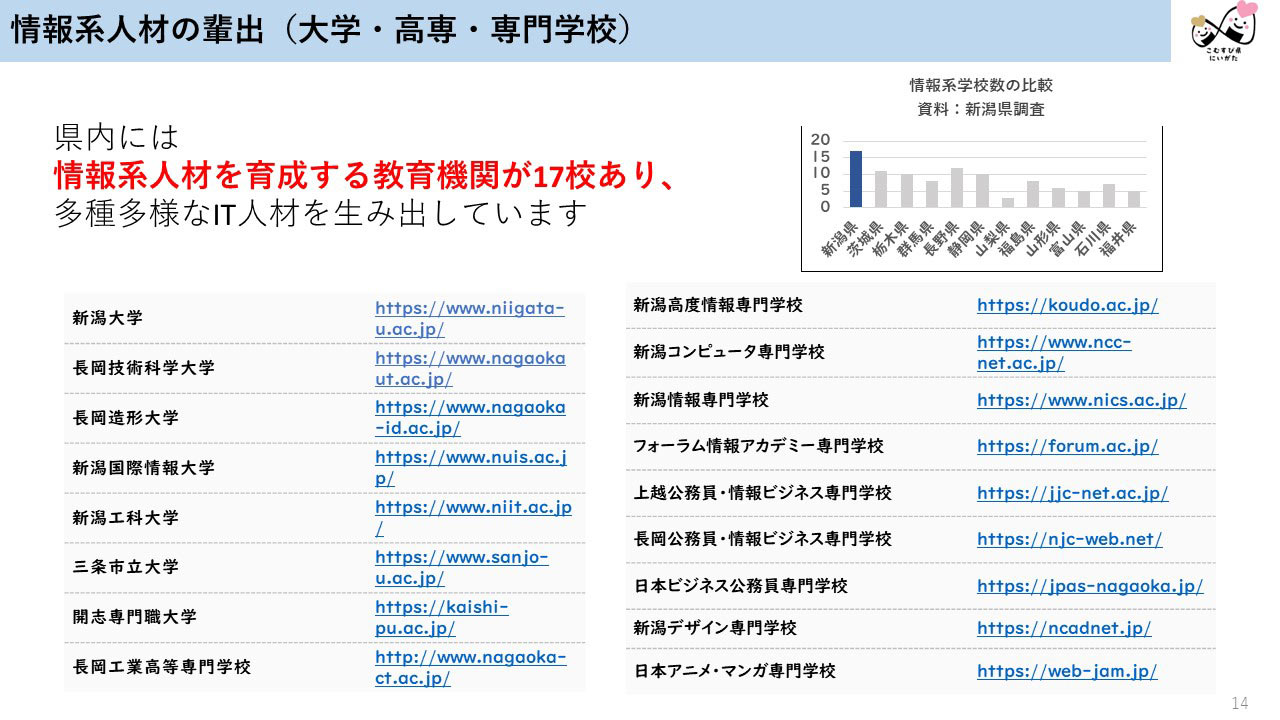This screenshot has width=1280, height=720.
Task: Open the jpas-nagaoka.jp link
Action: 1090,586
